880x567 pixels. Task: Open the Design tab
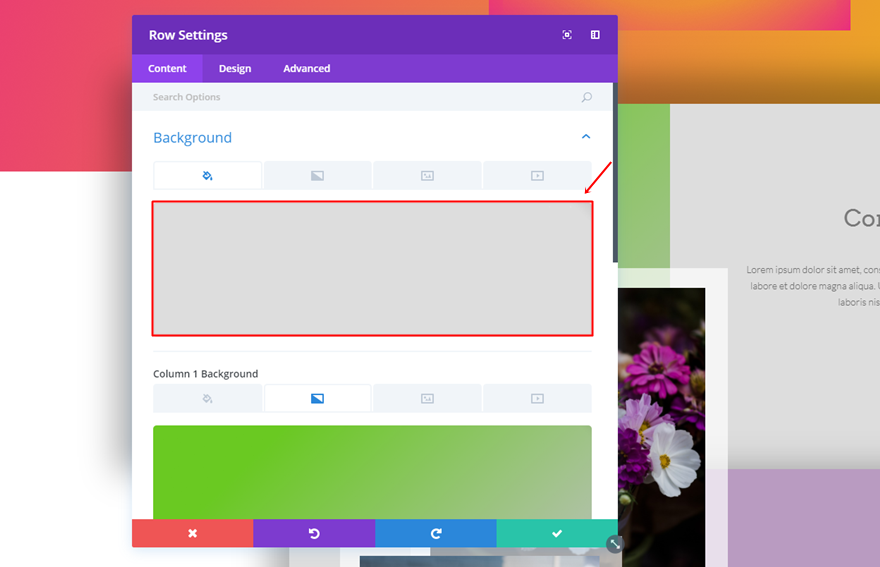pyautogui.click(x=235, y=68)
